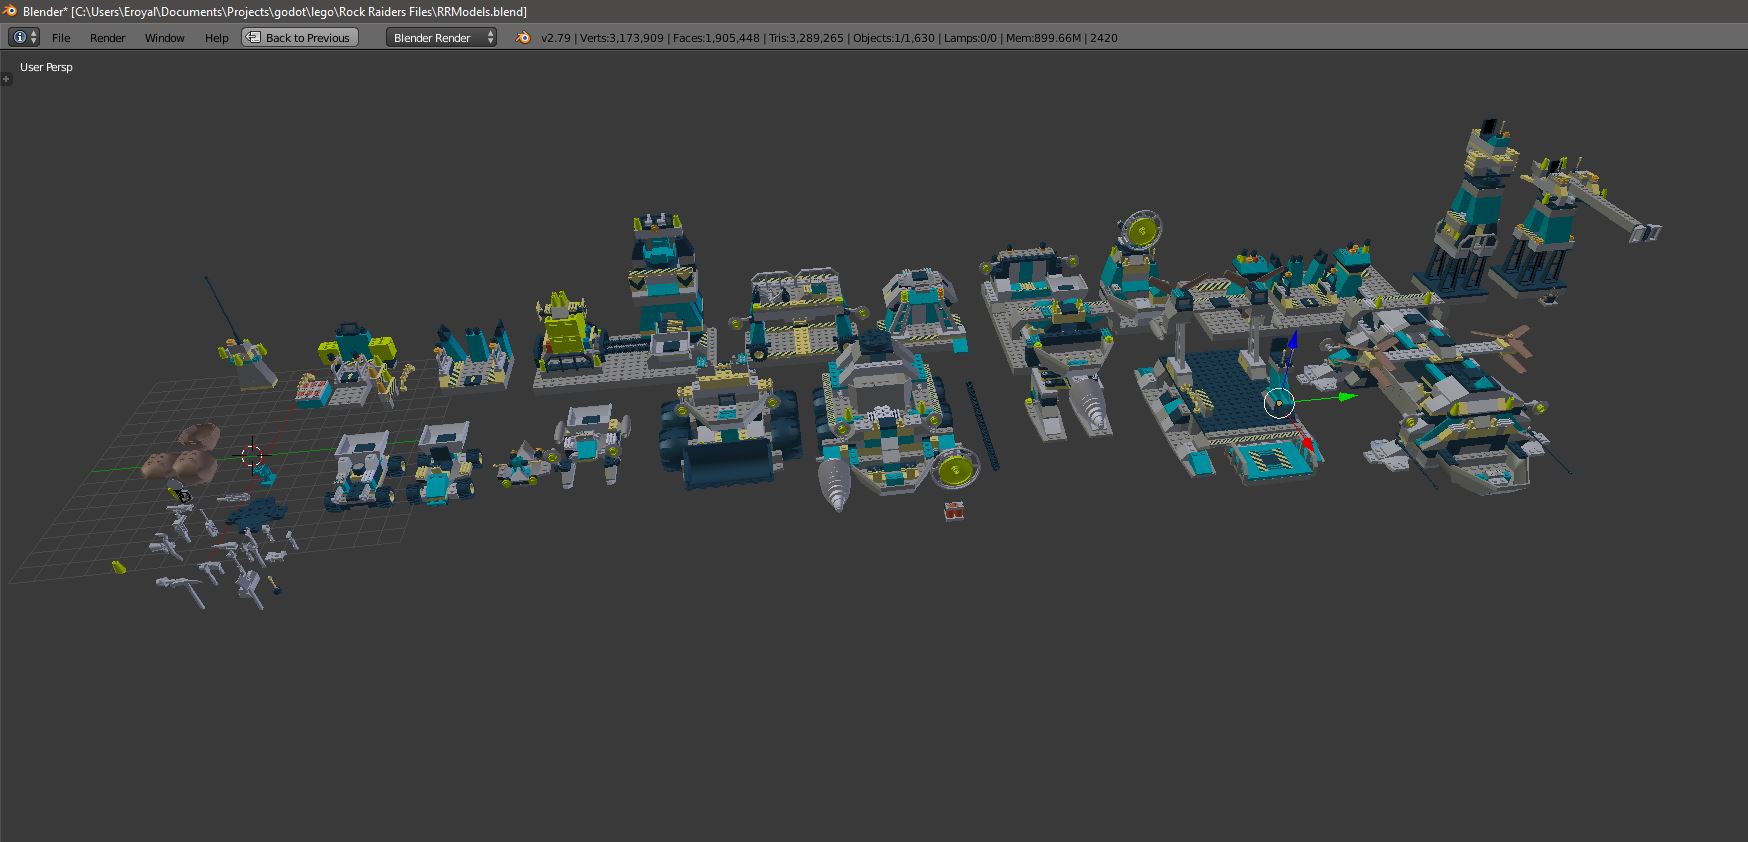Open the Blender Render engine dropdown
Image resolution: width=1748 pixels, height=842 pixels.
pyautogui.click(x=441, y=37)
